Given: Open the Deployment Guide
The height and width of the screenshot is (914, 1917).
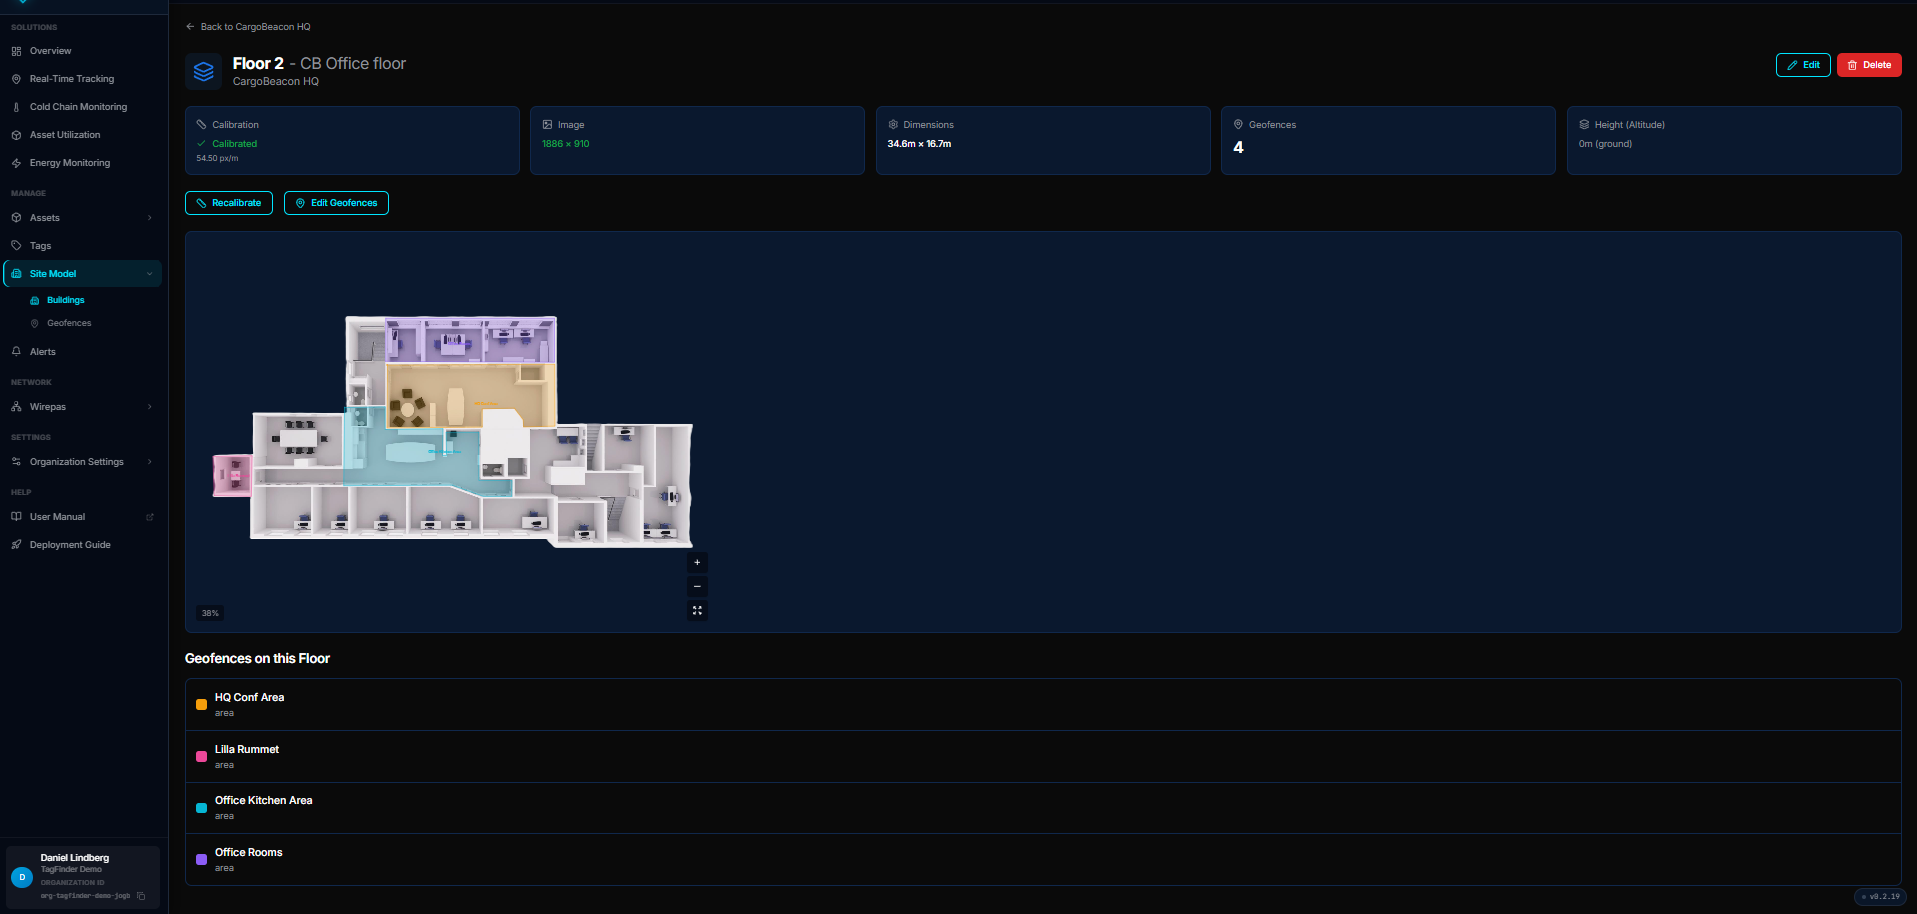Looking at the screenshot, I should [70, 545].
